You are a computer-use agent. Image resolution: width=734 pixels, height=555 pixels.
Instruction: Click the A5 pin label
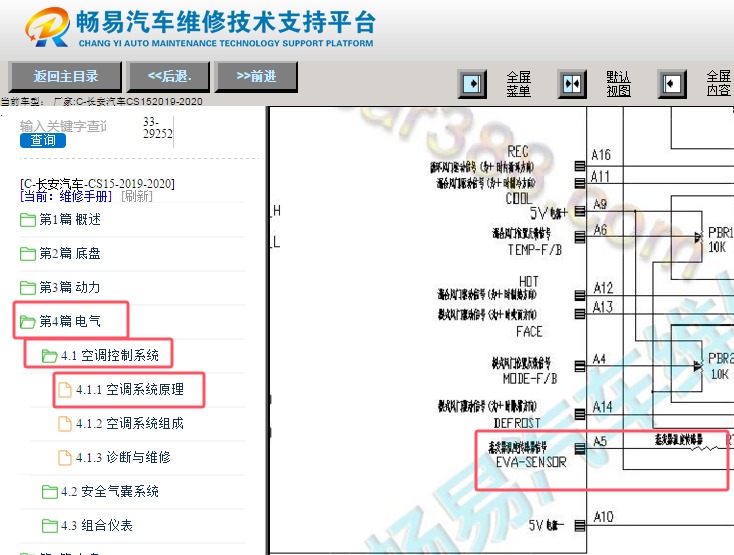600,441
